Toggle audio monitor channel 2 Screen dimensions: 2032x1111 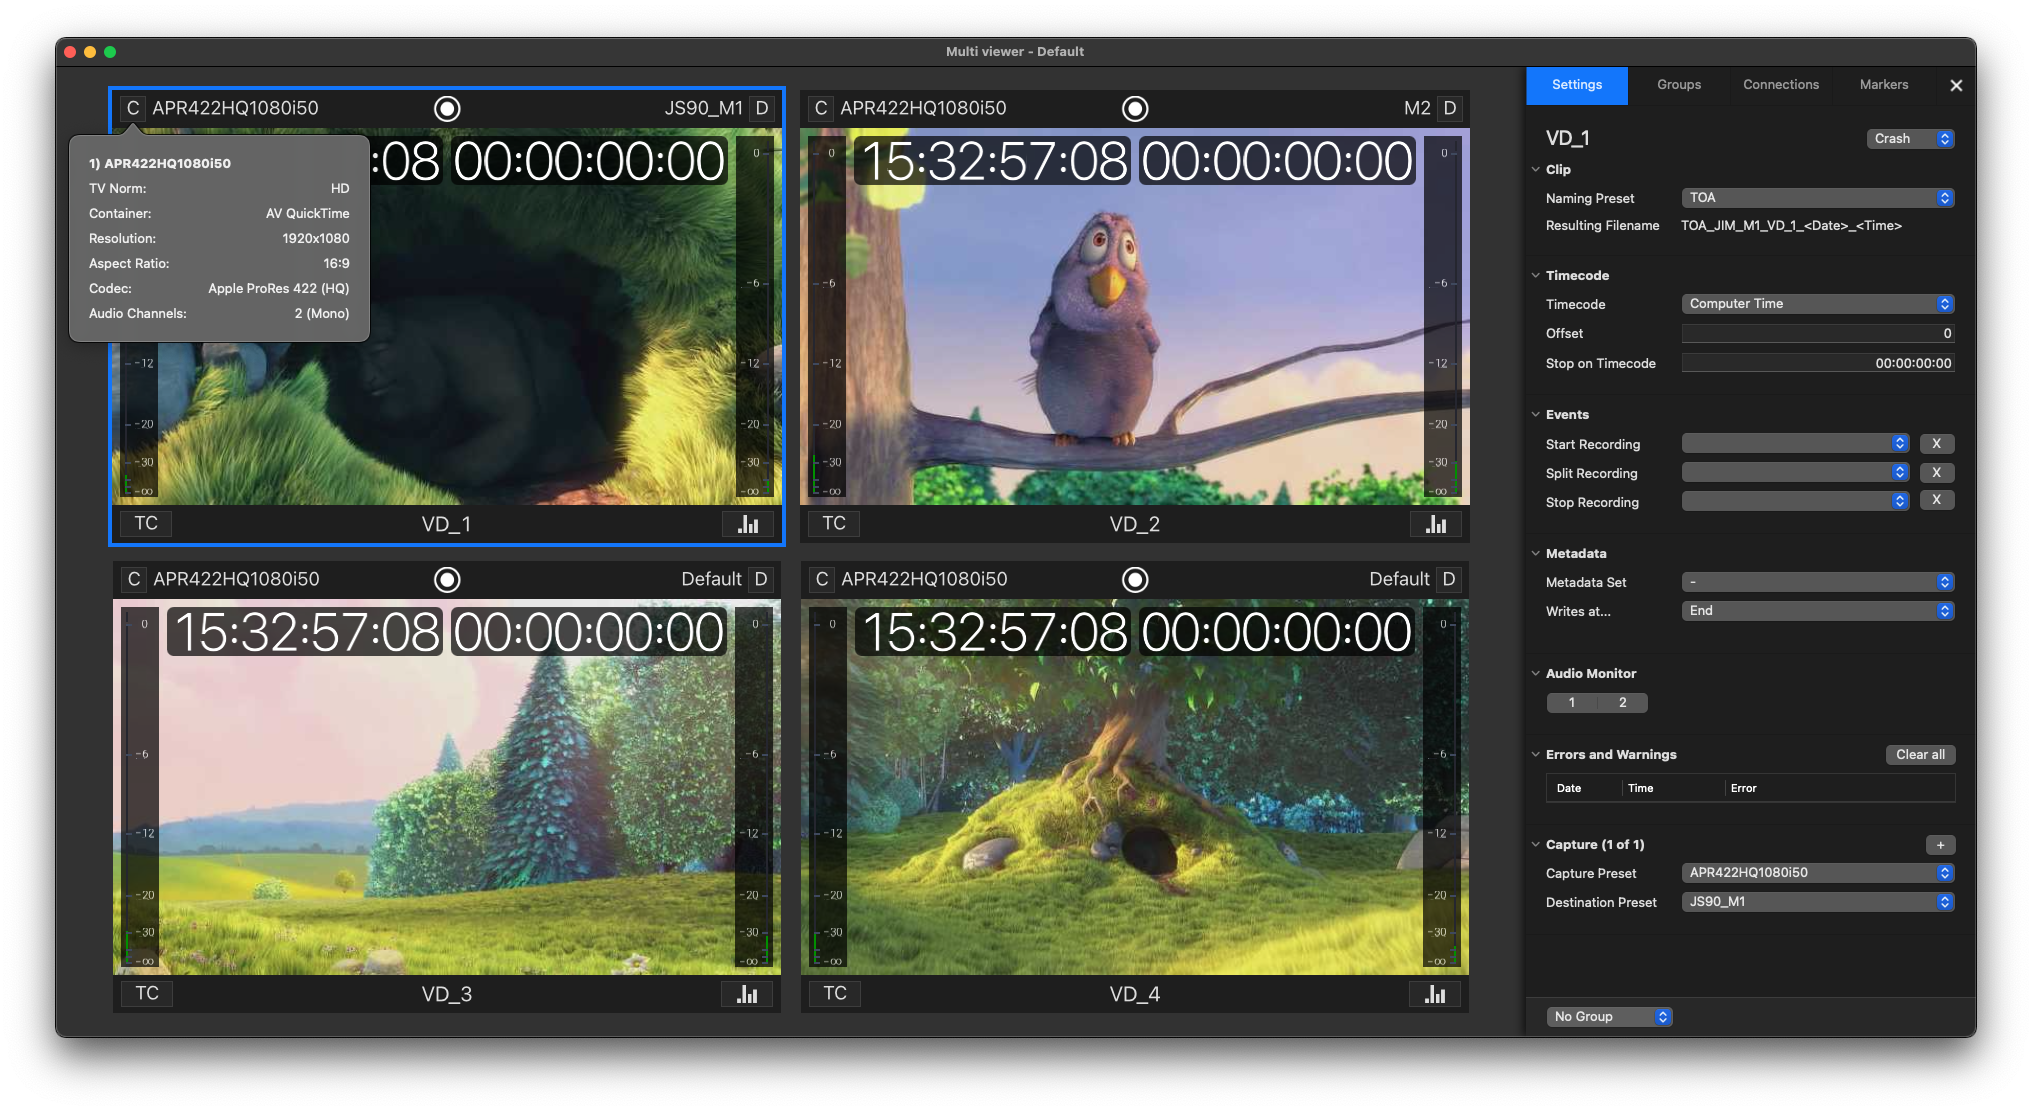click(x=1622, y=703)
